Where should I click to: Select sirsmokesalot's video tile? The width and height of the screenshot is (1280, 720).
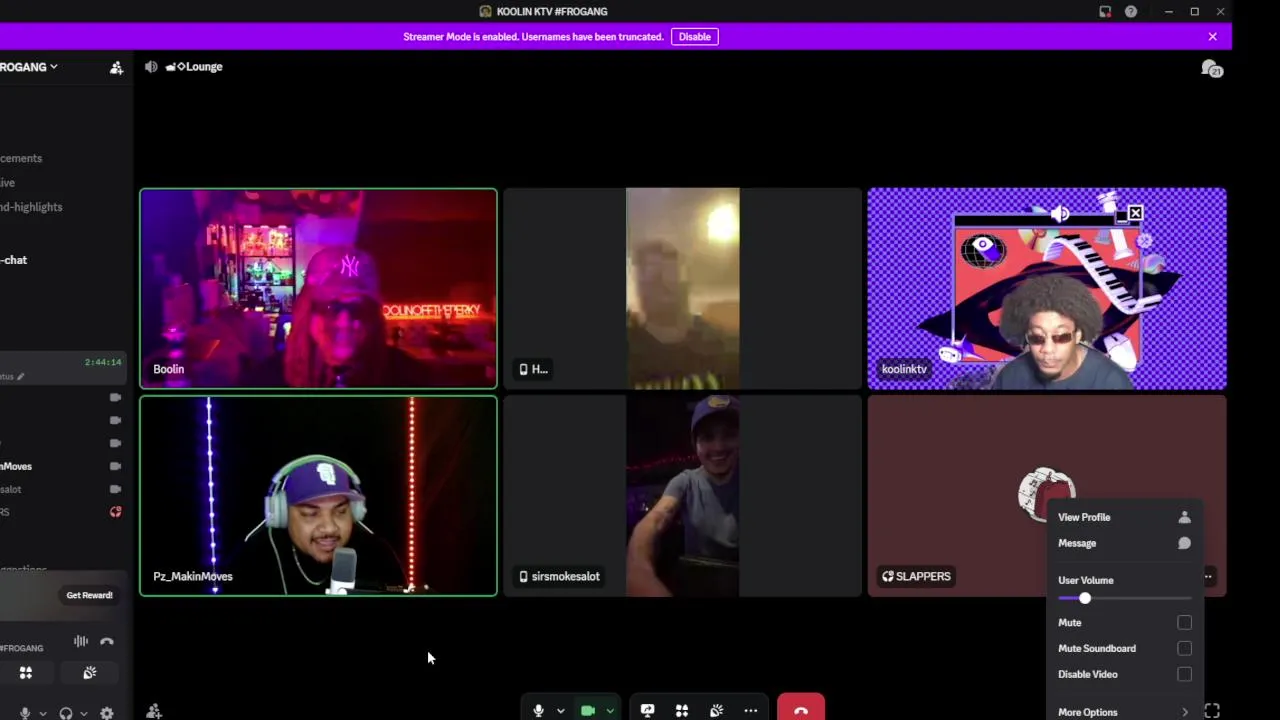[x=682, y=496]
